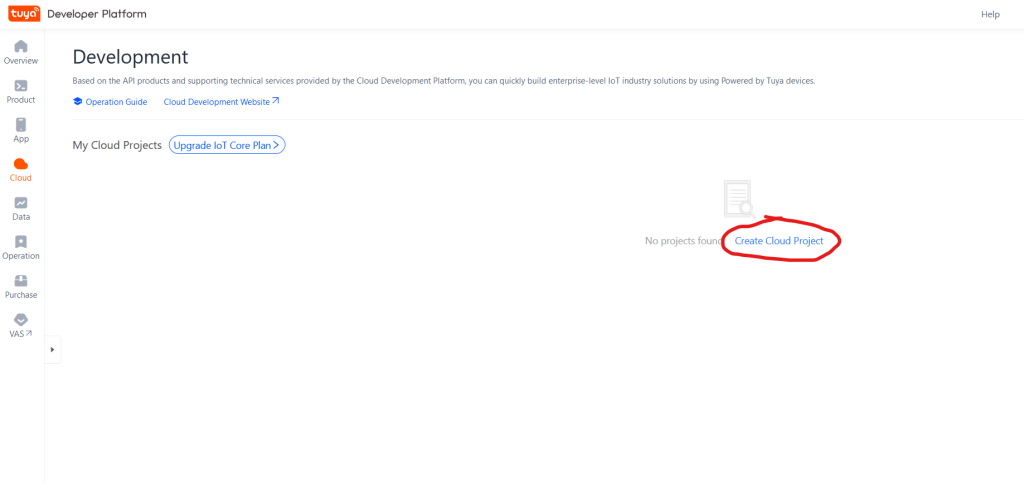Visit the Cloud Development Website link
Screen dimensions: 1024x484
click(x=216, y=102)
